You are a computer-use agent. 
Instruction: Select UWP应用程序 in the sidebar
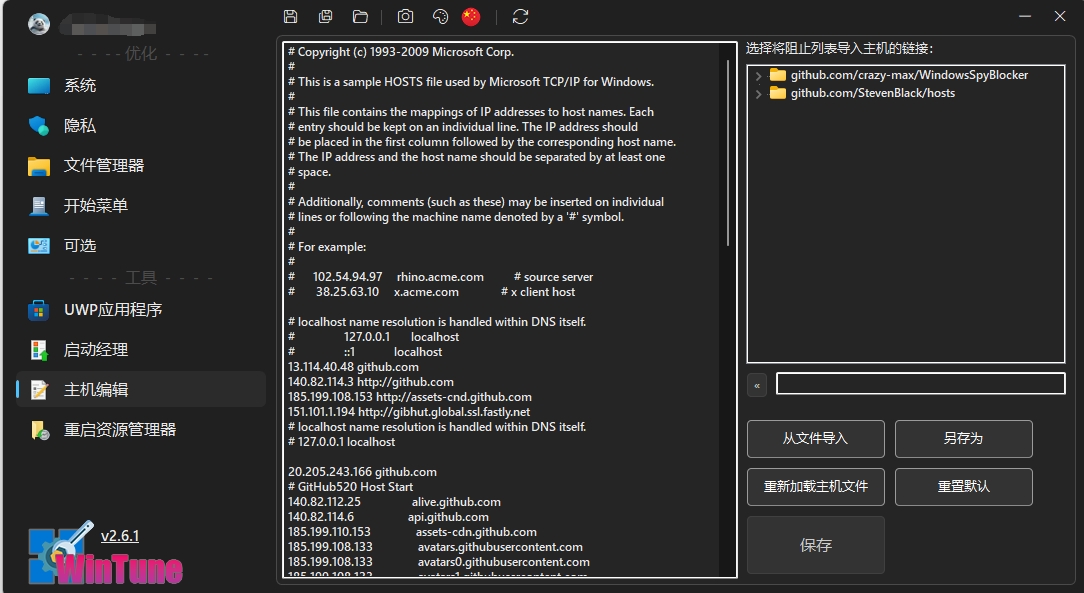[112, 310]
